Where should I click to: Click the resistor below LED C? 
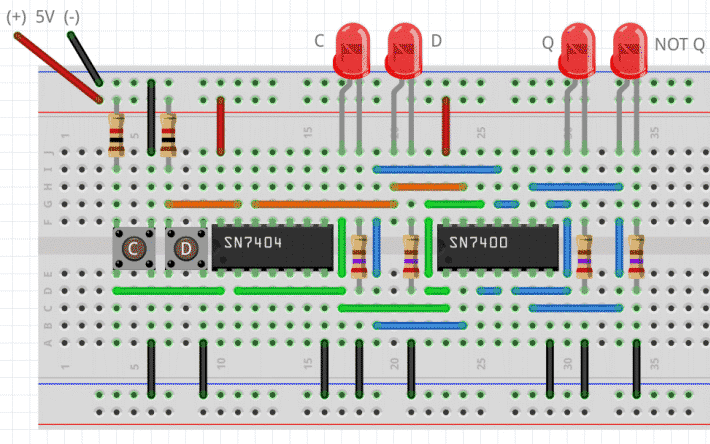359,256
